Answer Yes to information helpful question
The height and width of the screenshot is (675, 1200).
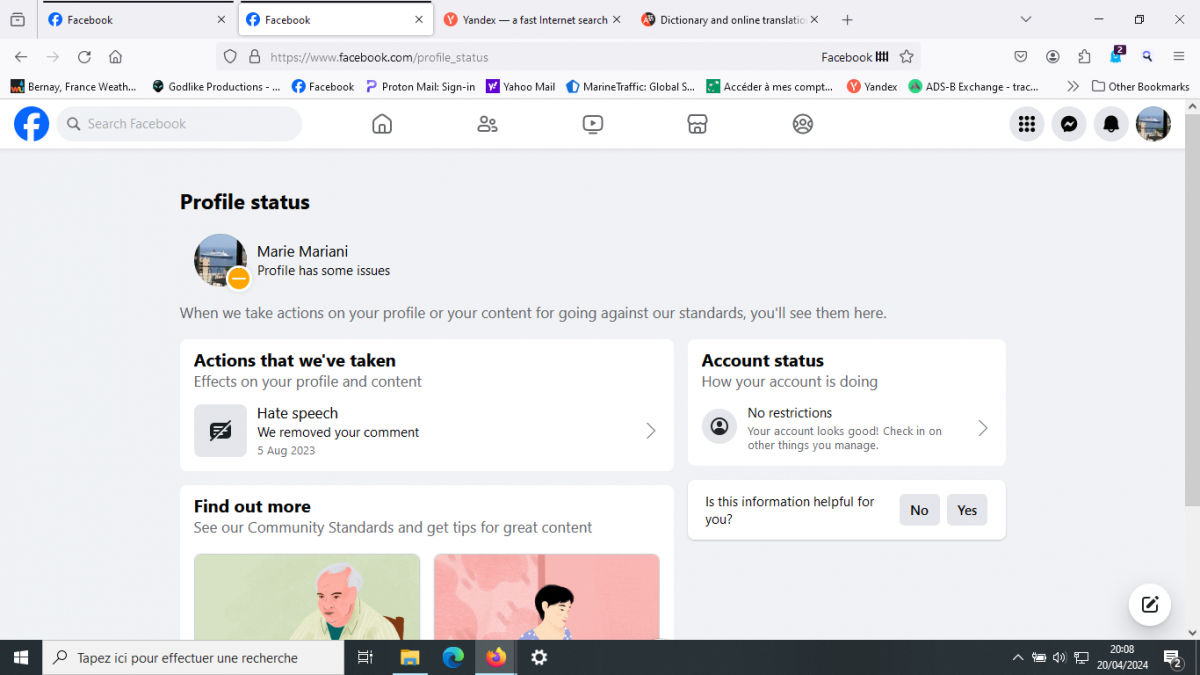[x=967, y=510]
